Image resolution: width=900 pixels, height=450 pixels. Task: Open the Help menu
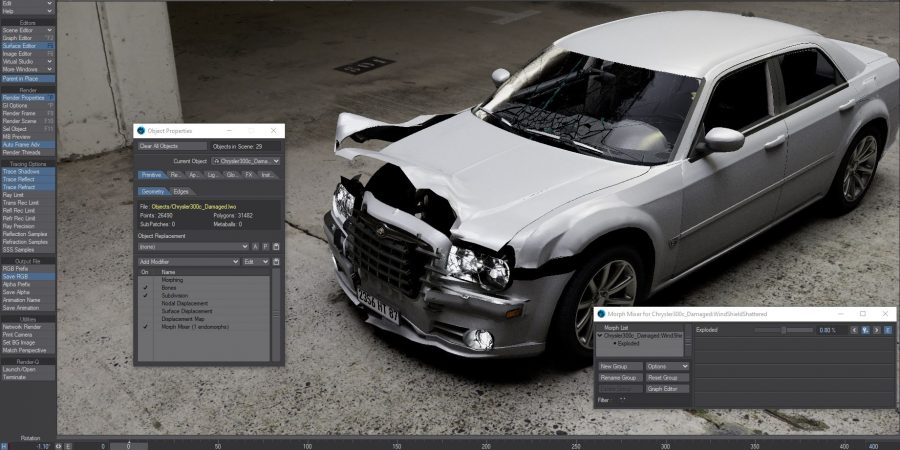pos(28,11)
